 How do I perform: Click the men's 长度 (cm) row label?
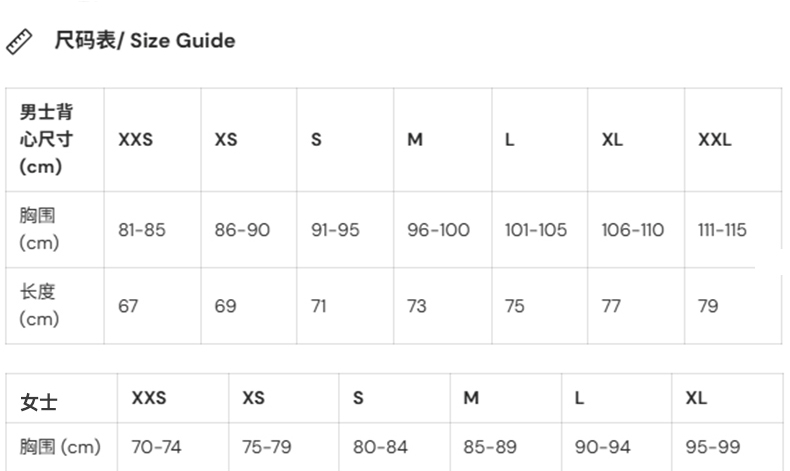40,305
